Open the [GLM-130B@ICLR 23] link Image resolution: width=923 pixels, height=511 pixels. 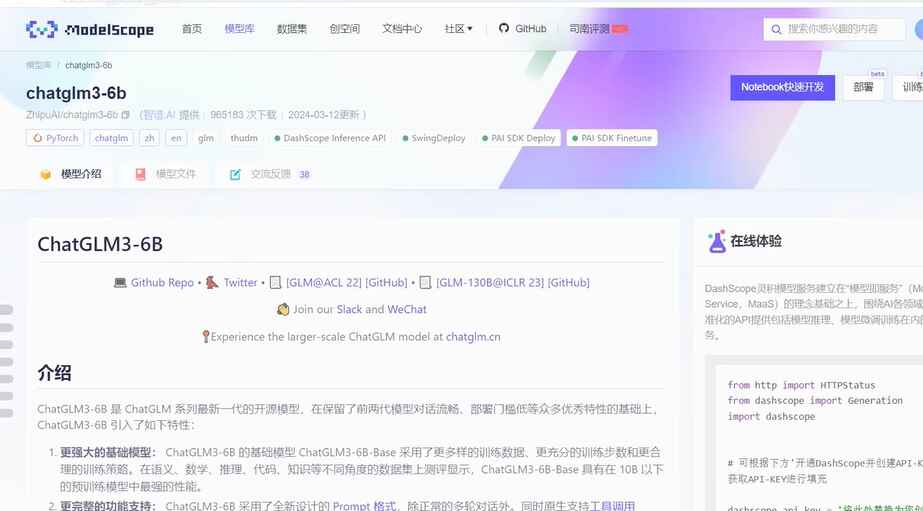490,283
